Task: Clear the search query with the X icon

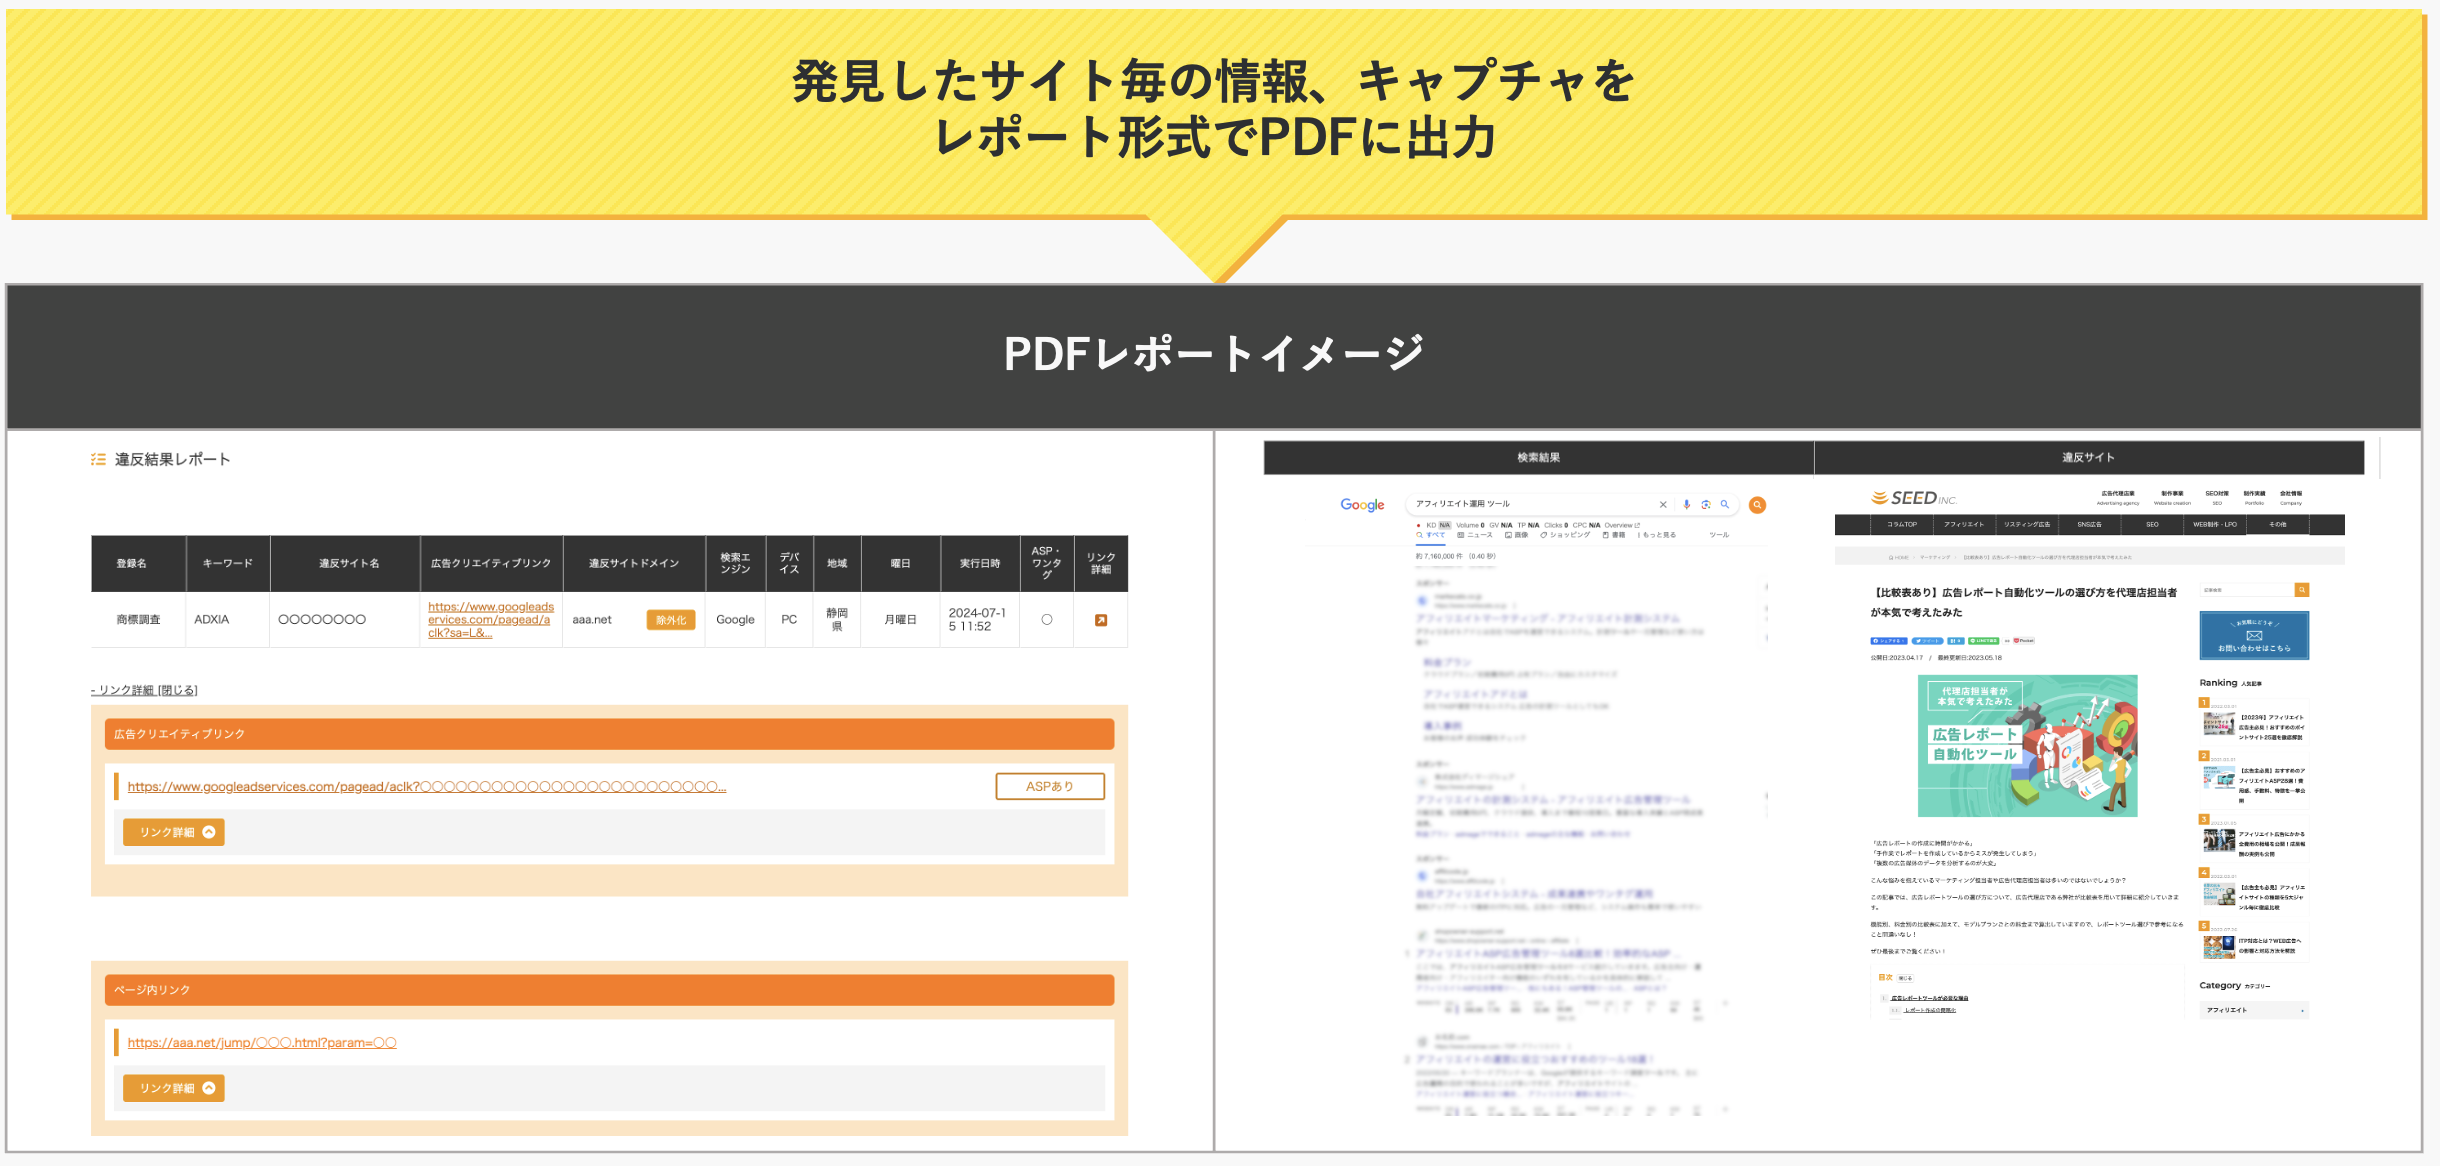Action: tap(1663, 505)
